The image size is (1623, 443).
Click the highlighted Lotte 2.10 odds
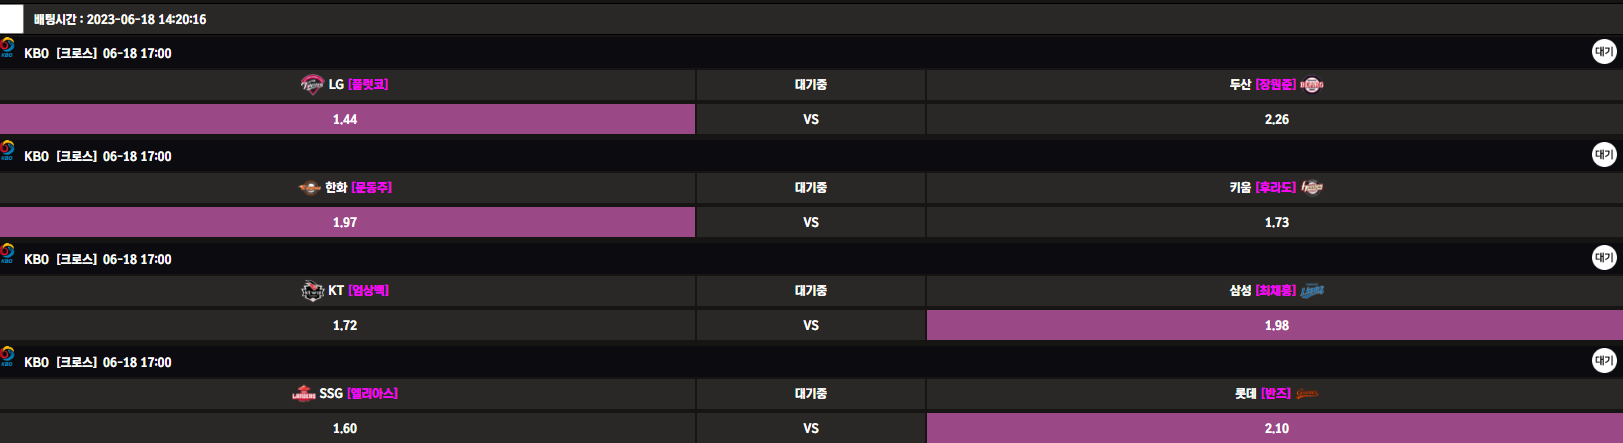[x=1275, y=428]
